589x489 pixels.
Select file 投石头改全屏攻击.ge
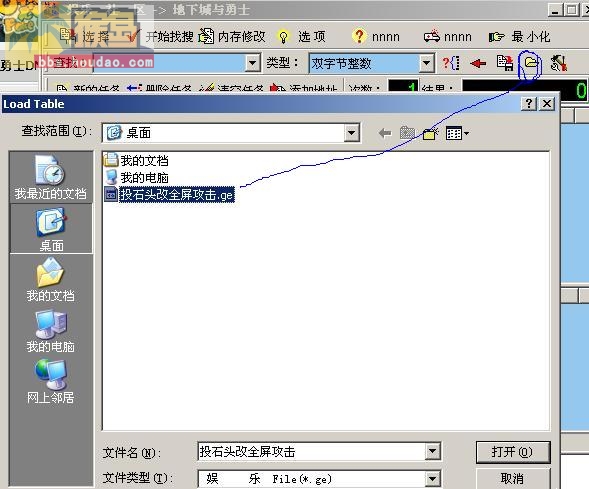[169, 195]
